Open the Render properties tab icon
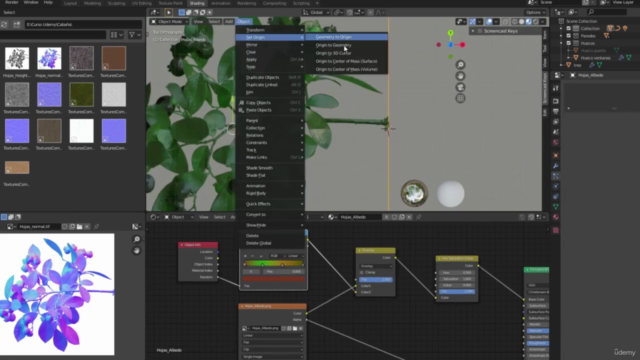The image size is (640, 360). tap(556, 101)
